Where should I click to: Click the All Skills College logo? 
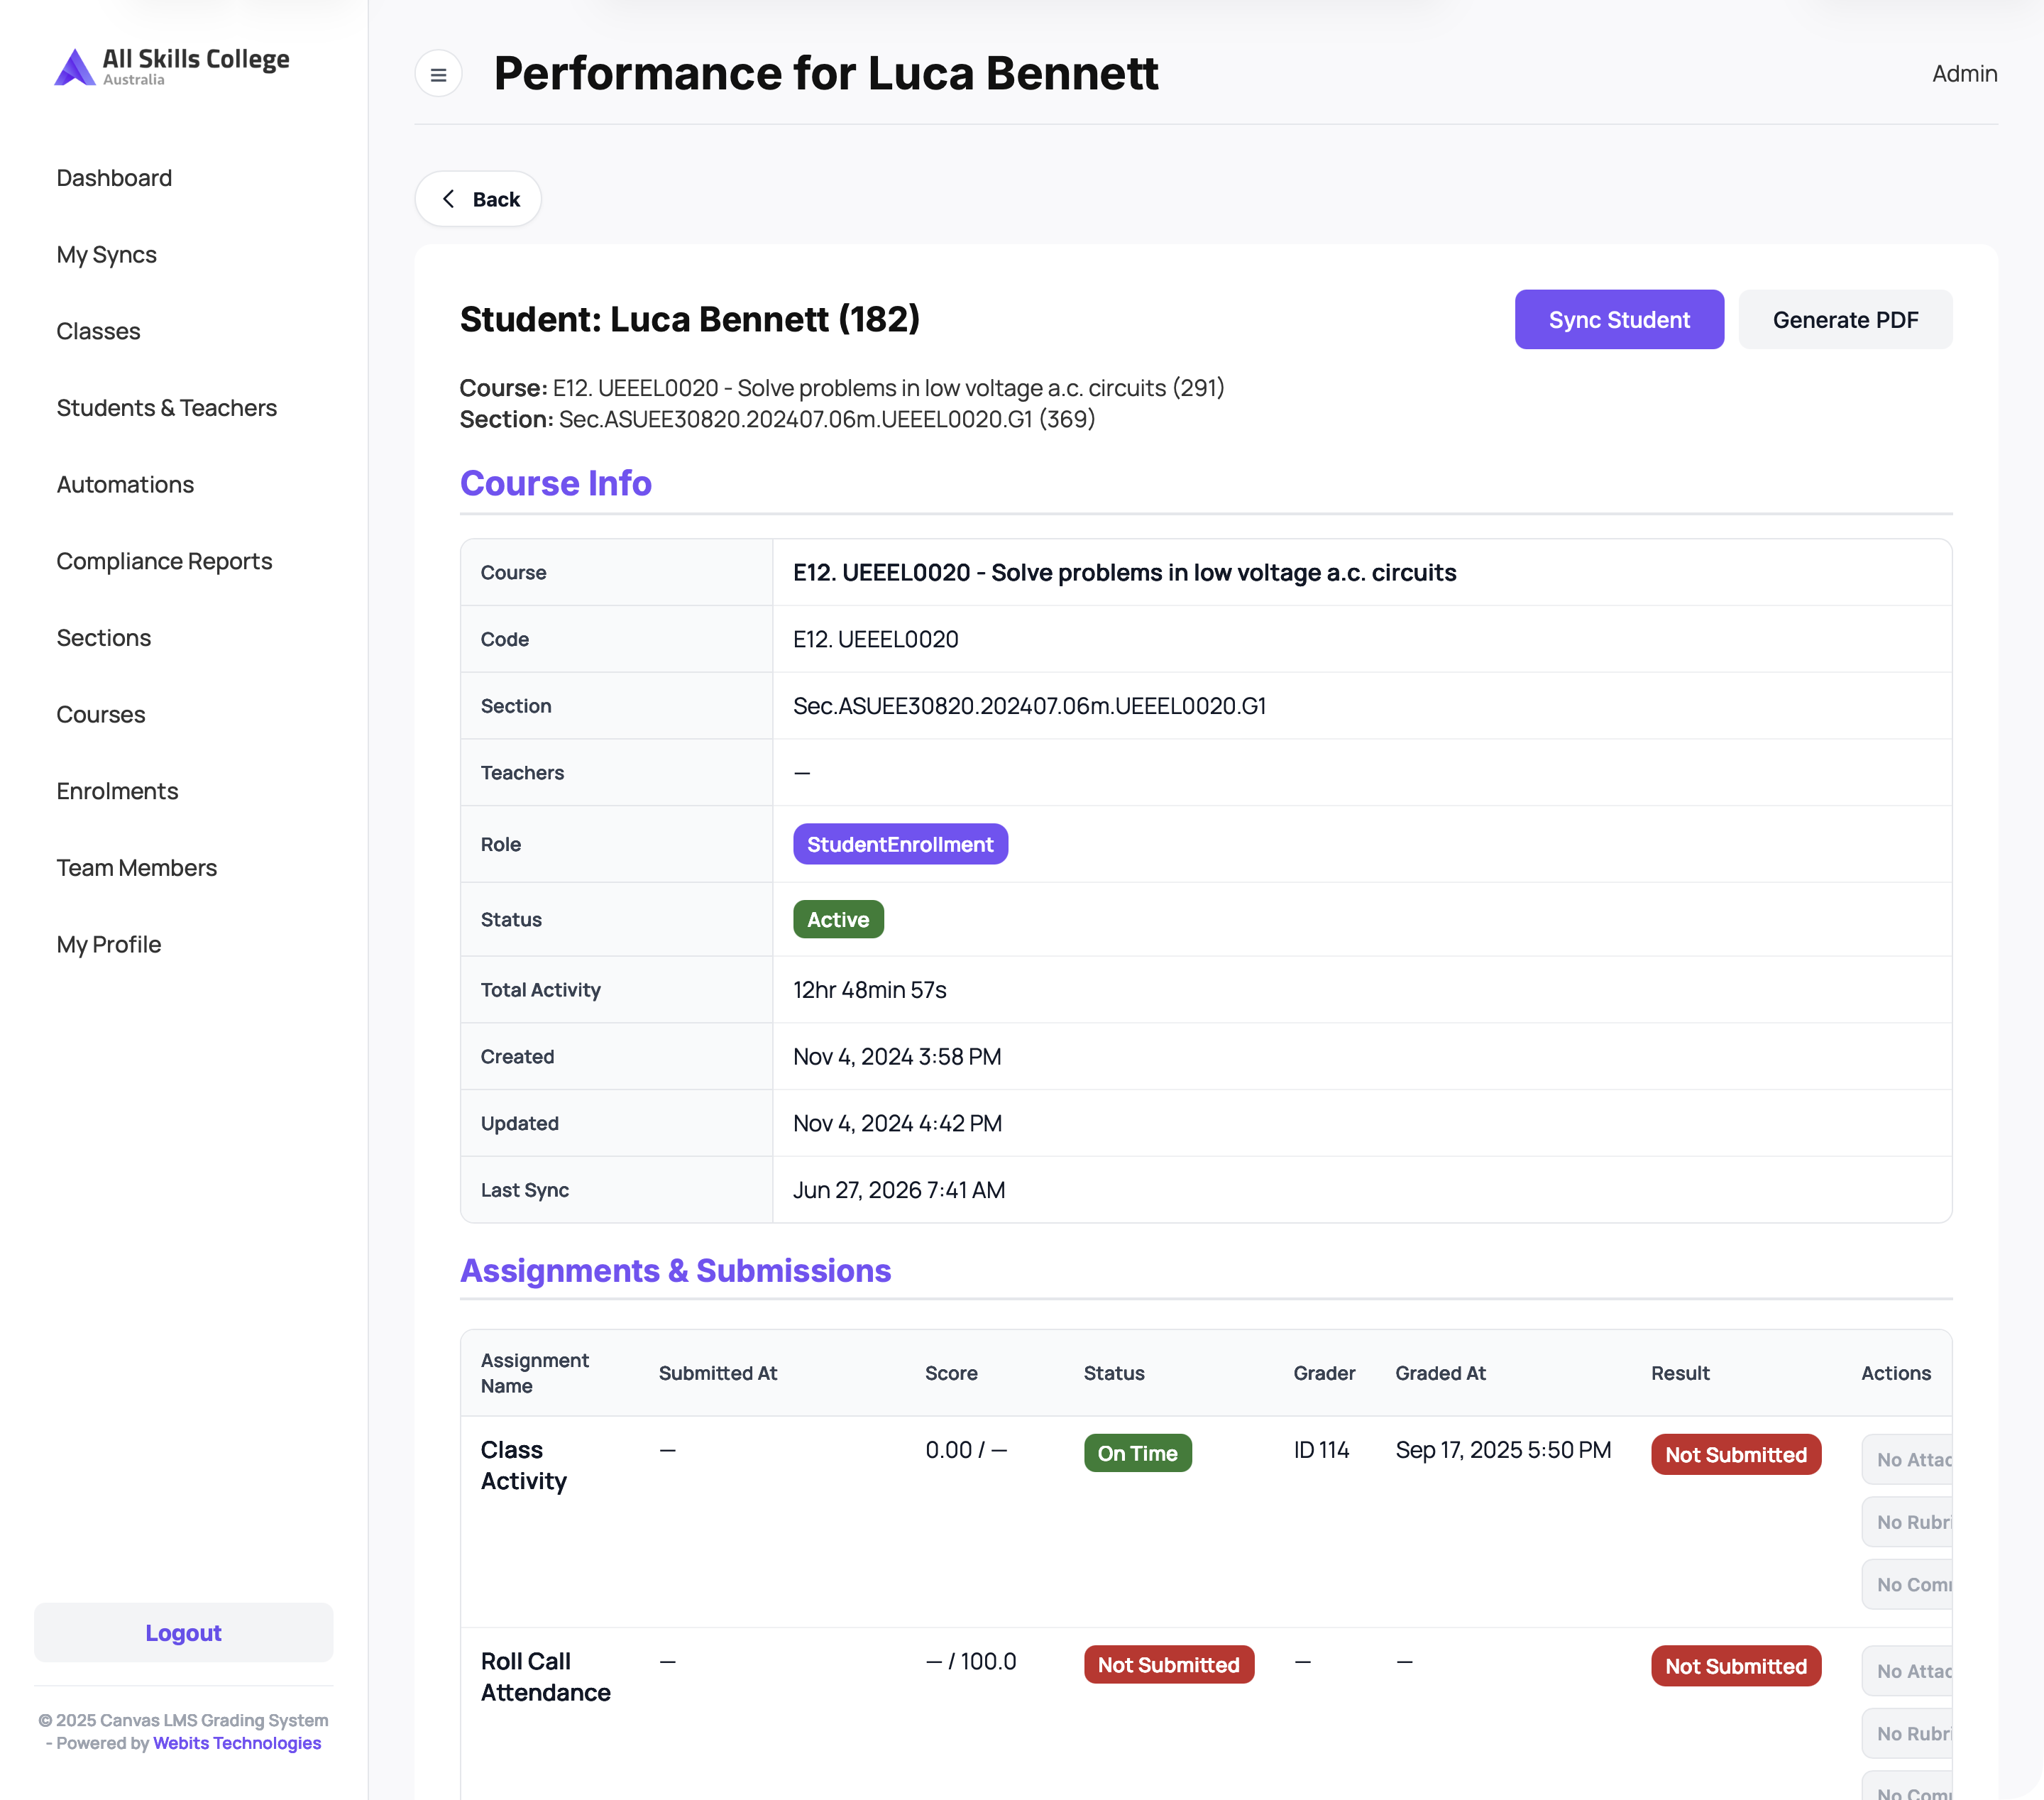[x=172, y=67]
